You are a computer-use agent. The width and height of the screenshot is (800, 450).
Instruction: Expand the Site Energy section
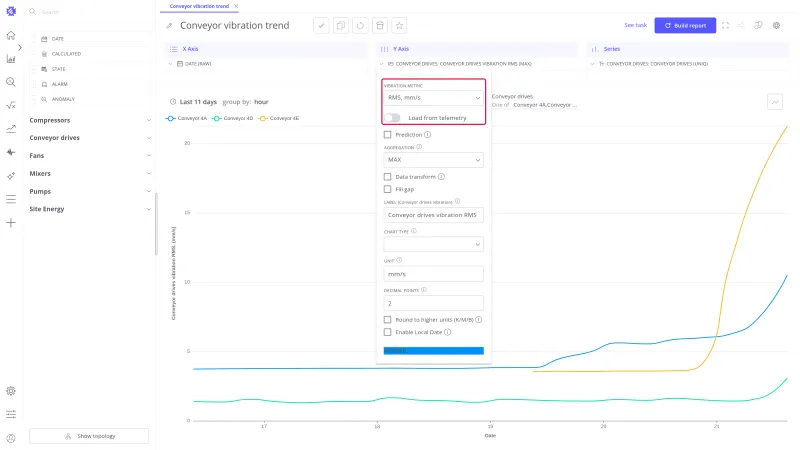90,209
